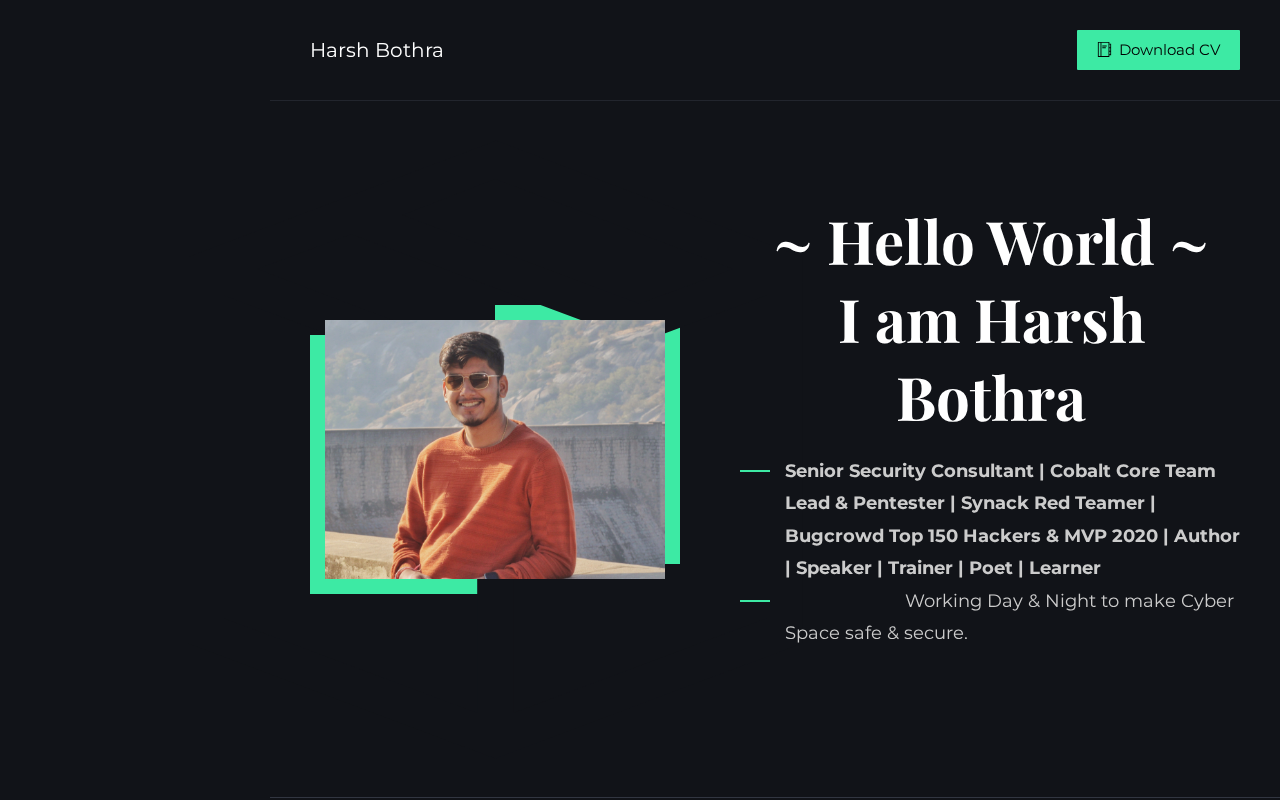
Task: Click the "I am Harsh" heading line
Action: coord(991,320)
